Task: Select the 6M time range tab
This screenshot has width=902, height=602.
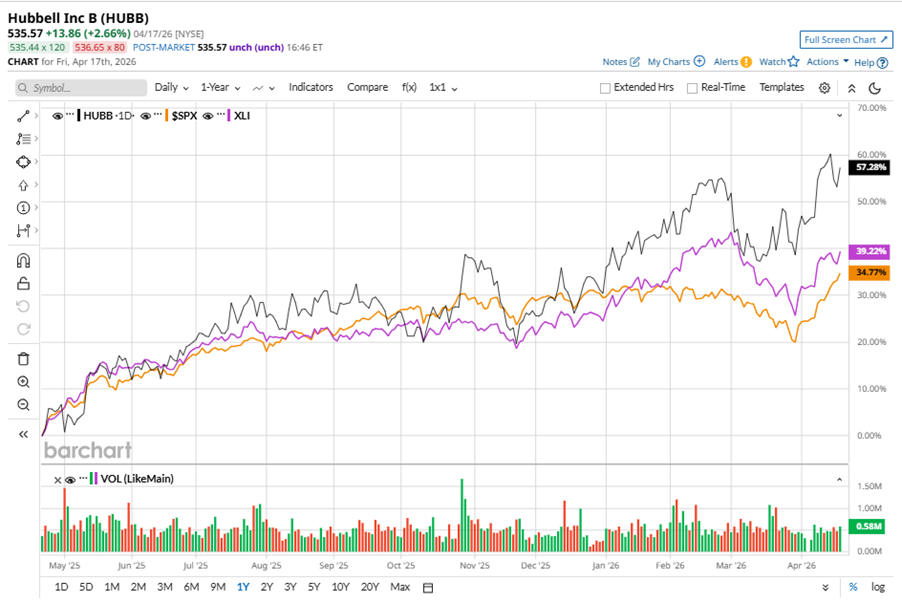Action: pos(190,587)
